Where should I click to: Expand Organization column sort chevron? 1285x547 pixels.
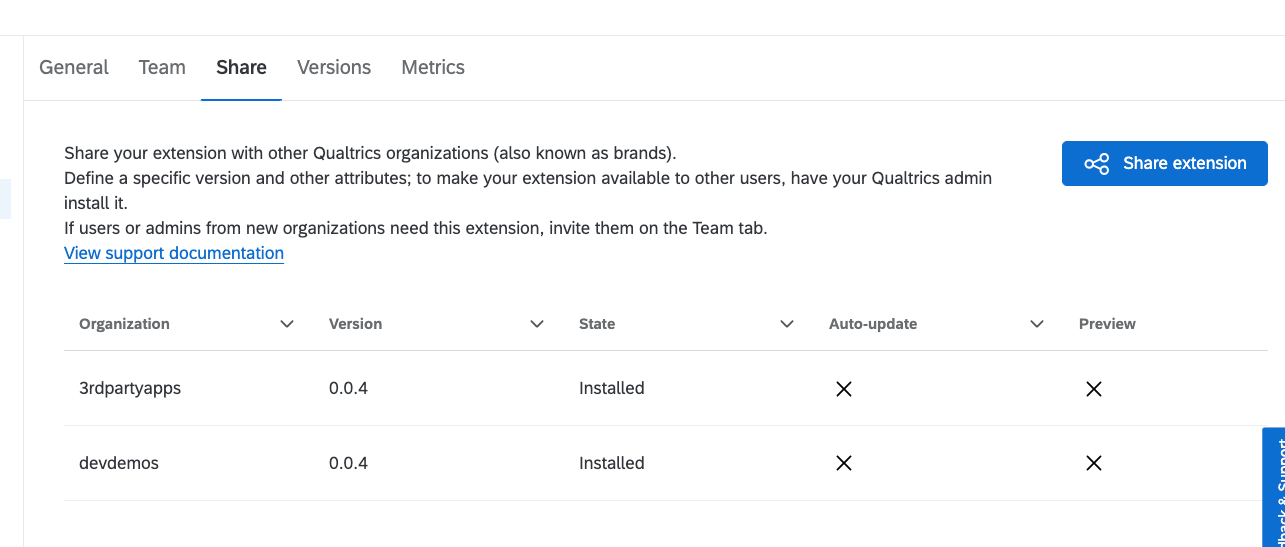click(287, 324)
